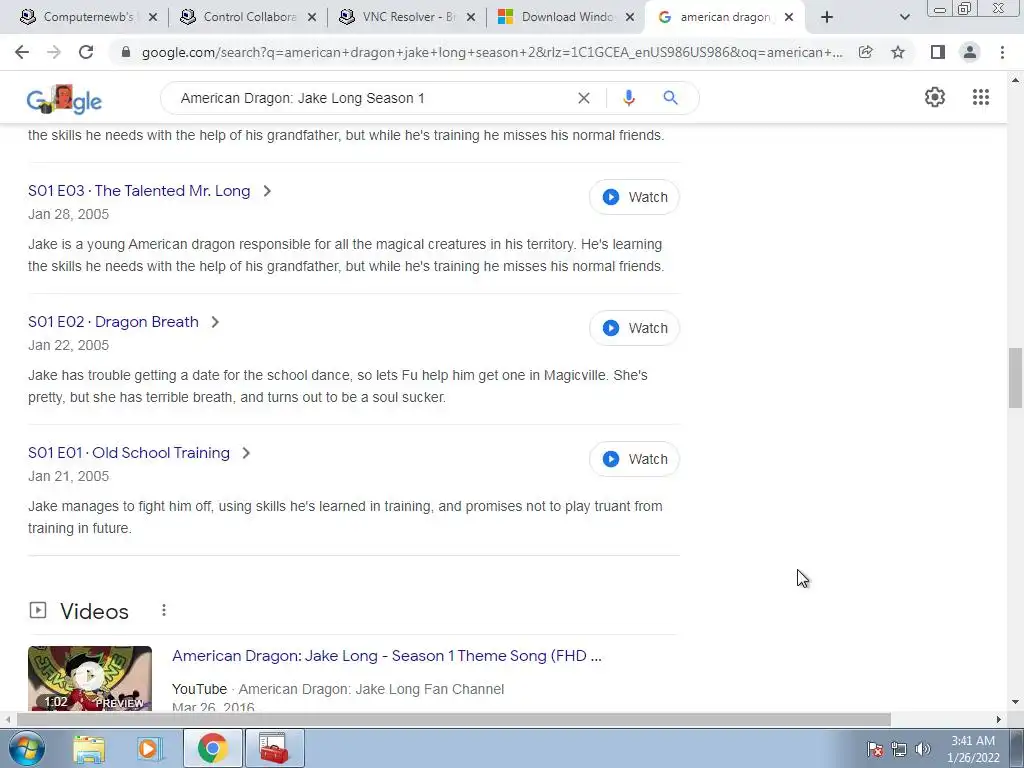
Task: Click the browser forward arrow
Action: point(54,52)
